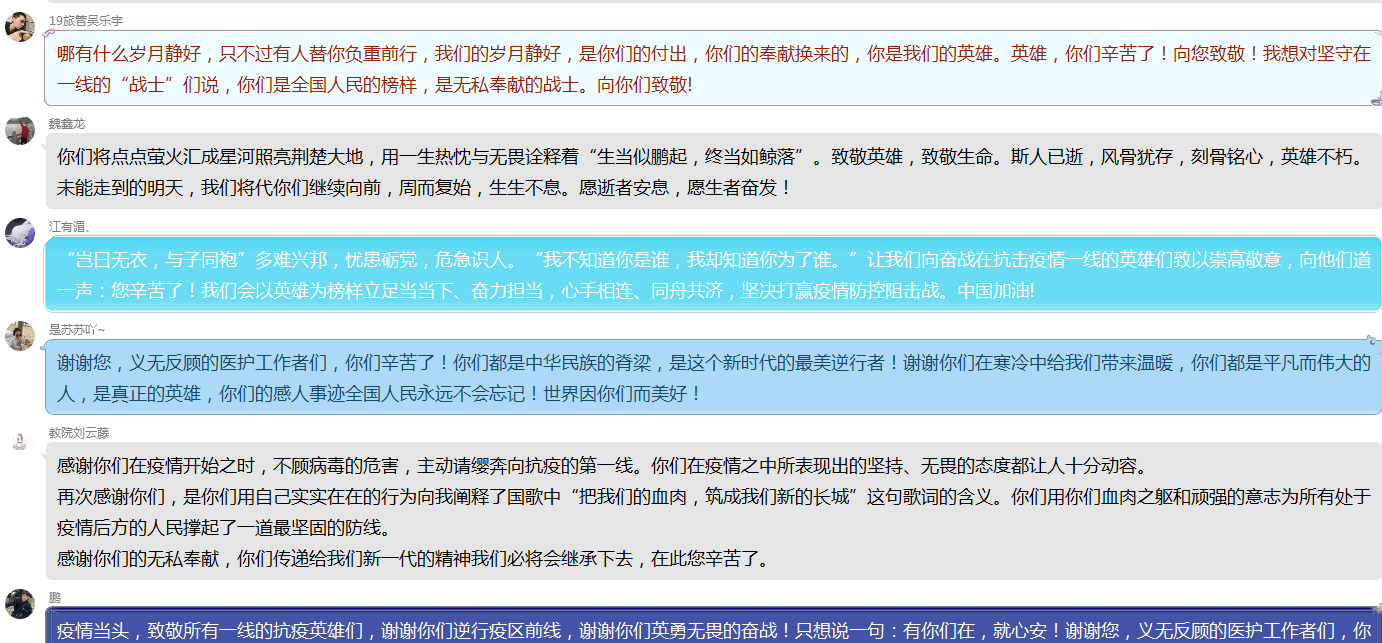The height and width of the screenshot is (643, 1382).
Task: Click the name 鹏 above the last message
Action: [55, 597]
